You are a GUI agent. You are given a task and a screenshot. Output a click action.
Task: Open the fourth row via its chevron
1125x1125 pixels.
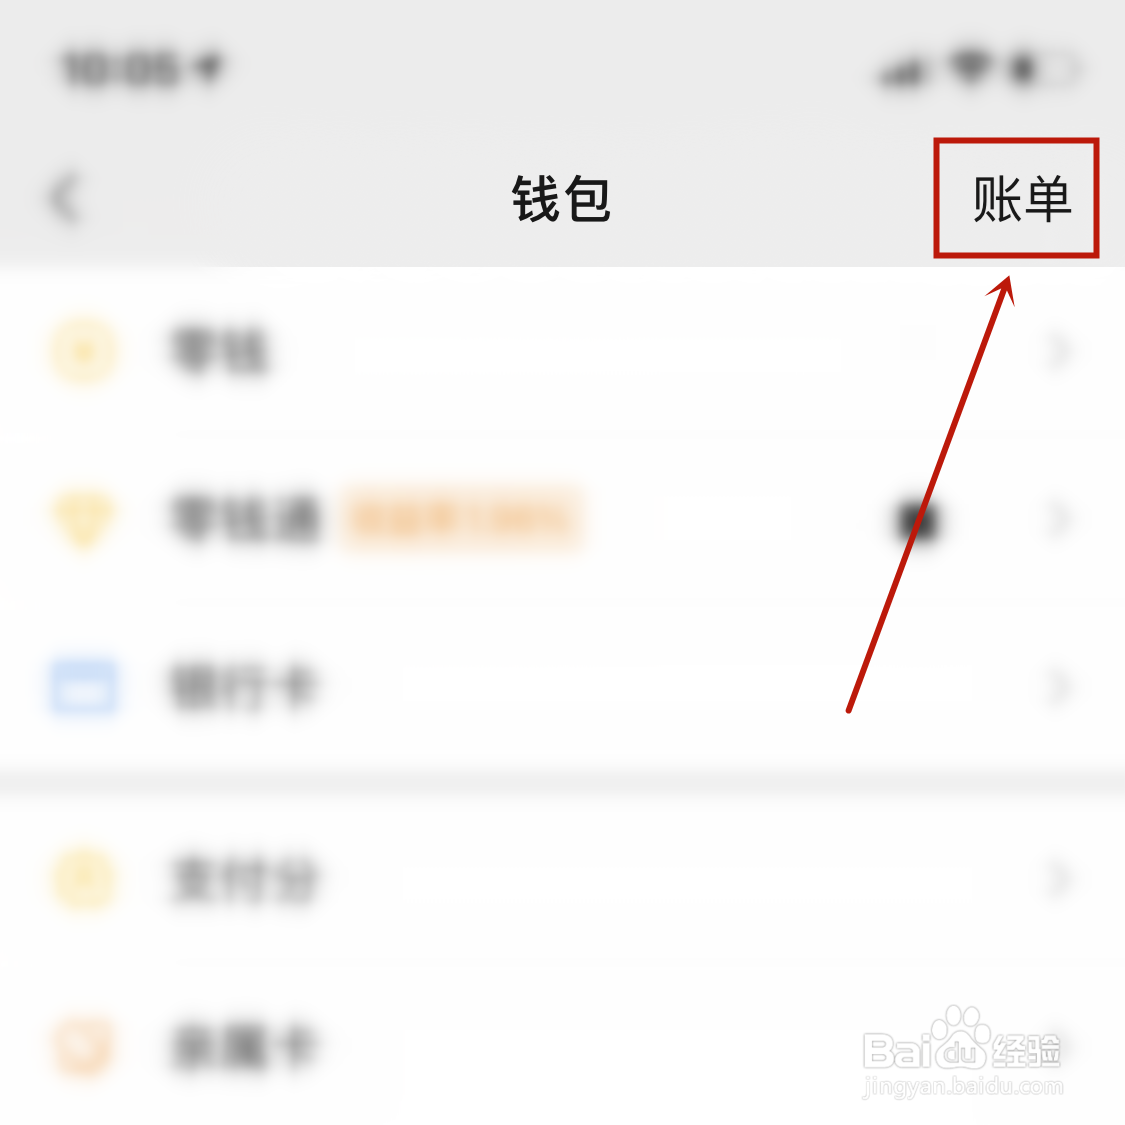click(1060, 878)
